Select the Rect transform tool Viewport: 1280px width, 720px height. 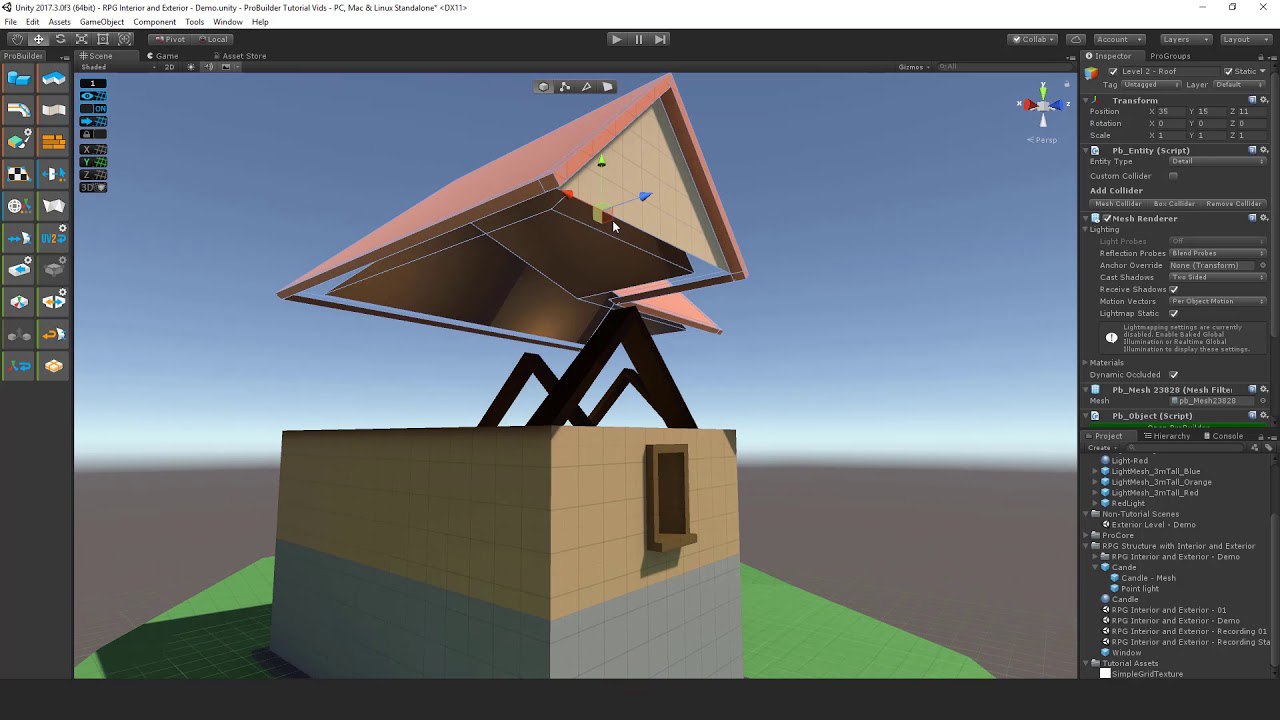103,39
